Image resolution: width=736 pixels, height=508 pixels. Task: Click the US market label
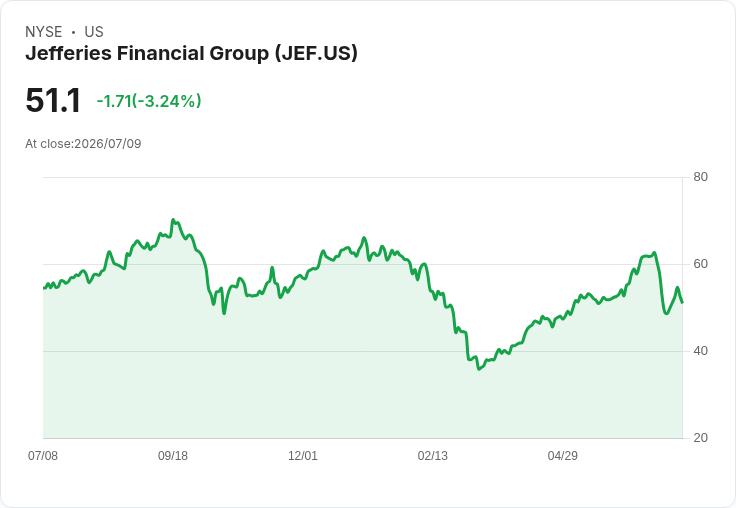94,32
